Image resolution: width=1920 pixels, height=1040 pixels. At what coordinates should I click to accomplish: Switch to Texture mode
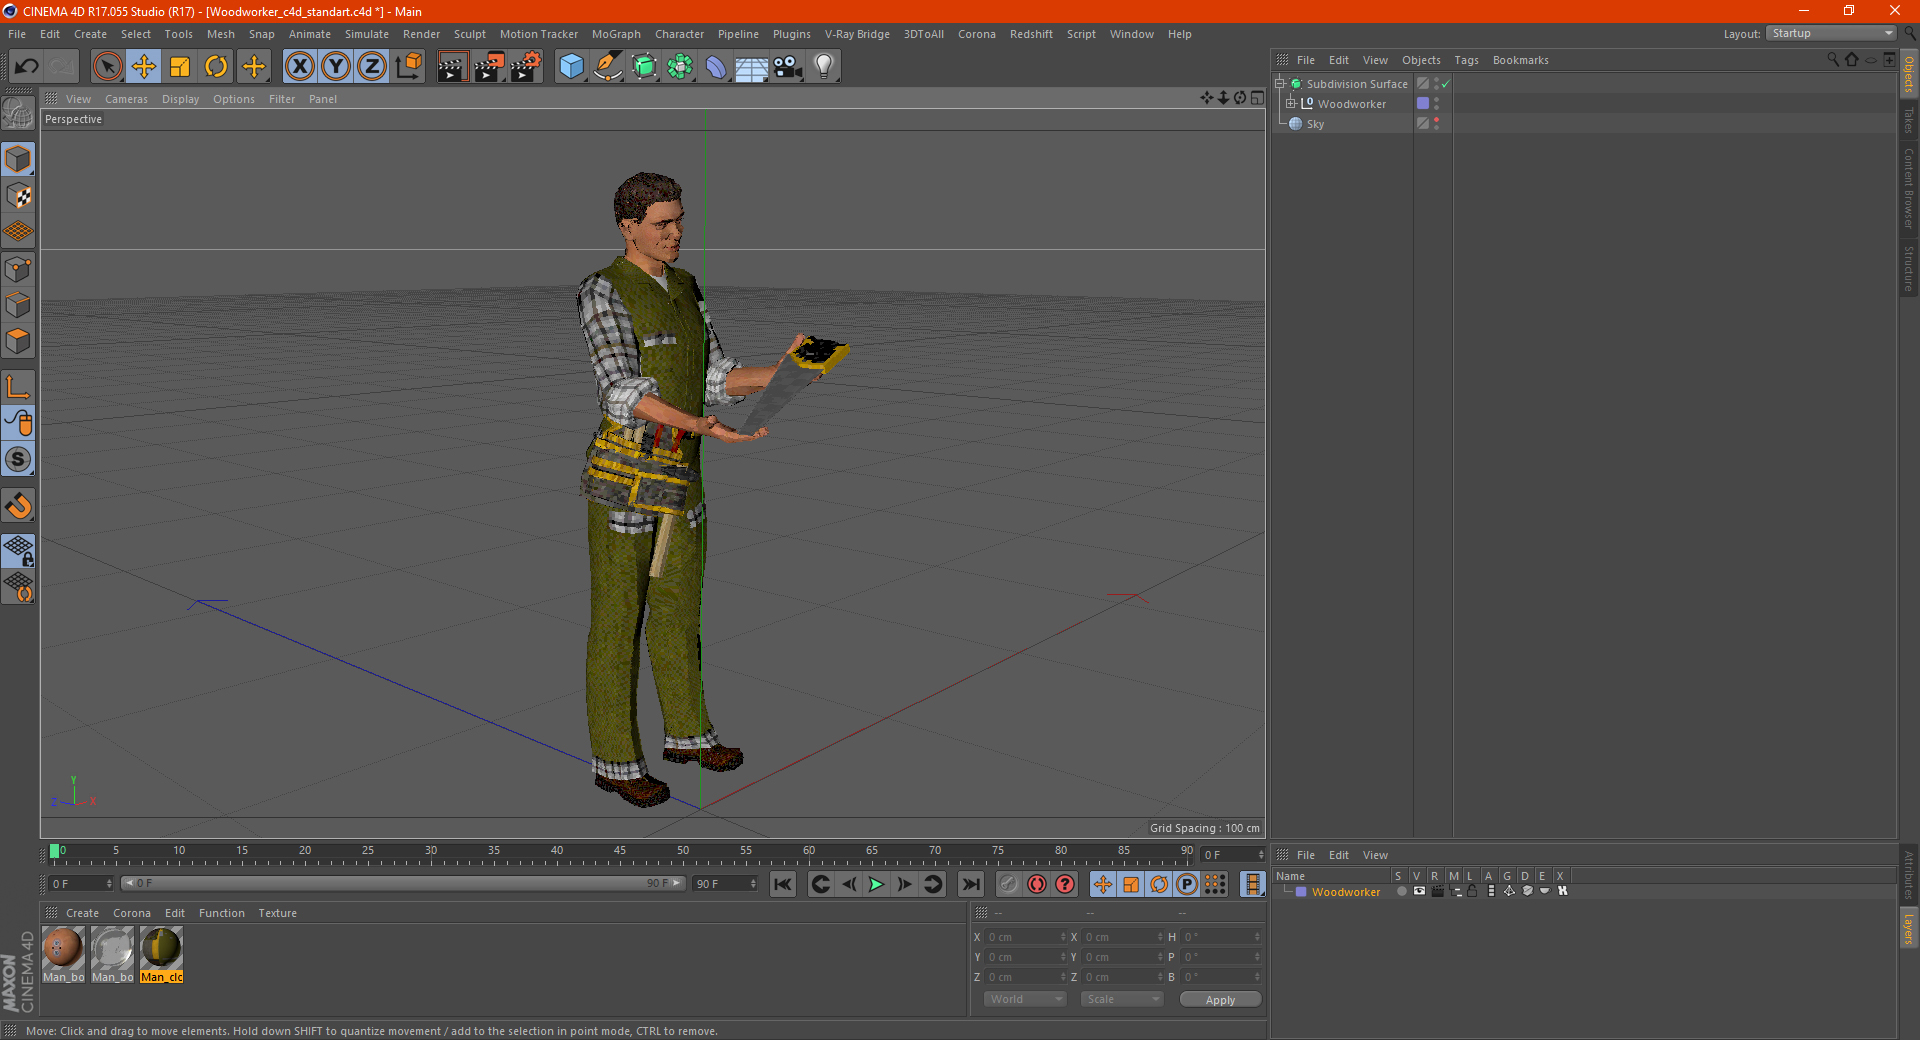18,196
